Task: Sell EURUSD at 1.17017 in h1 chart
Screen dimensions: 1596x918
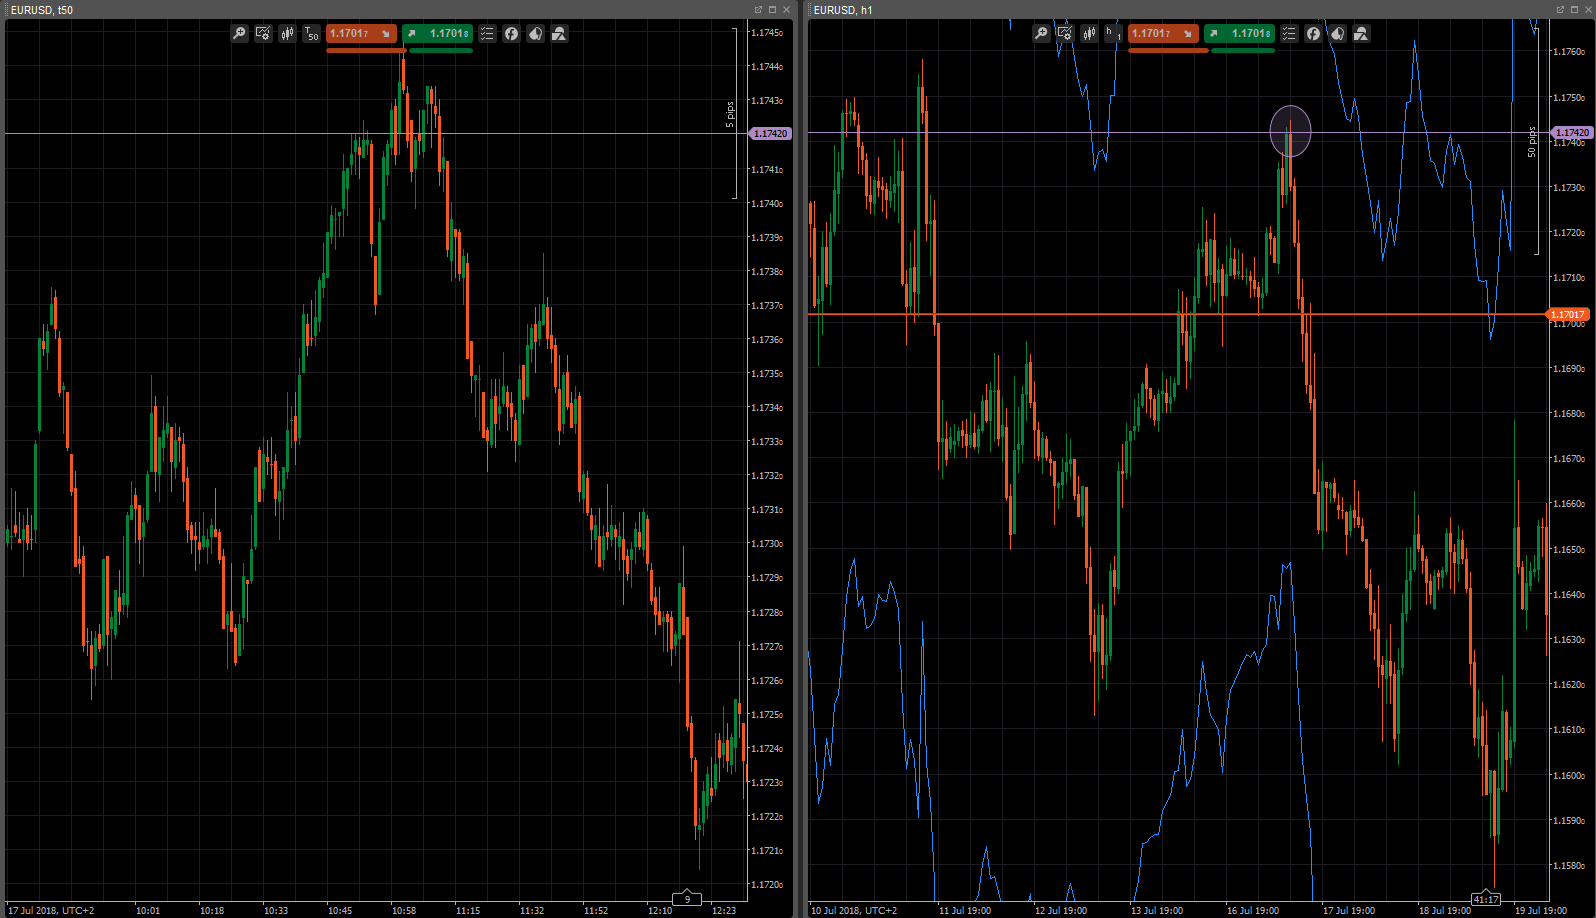Action: coord(1163,34)
